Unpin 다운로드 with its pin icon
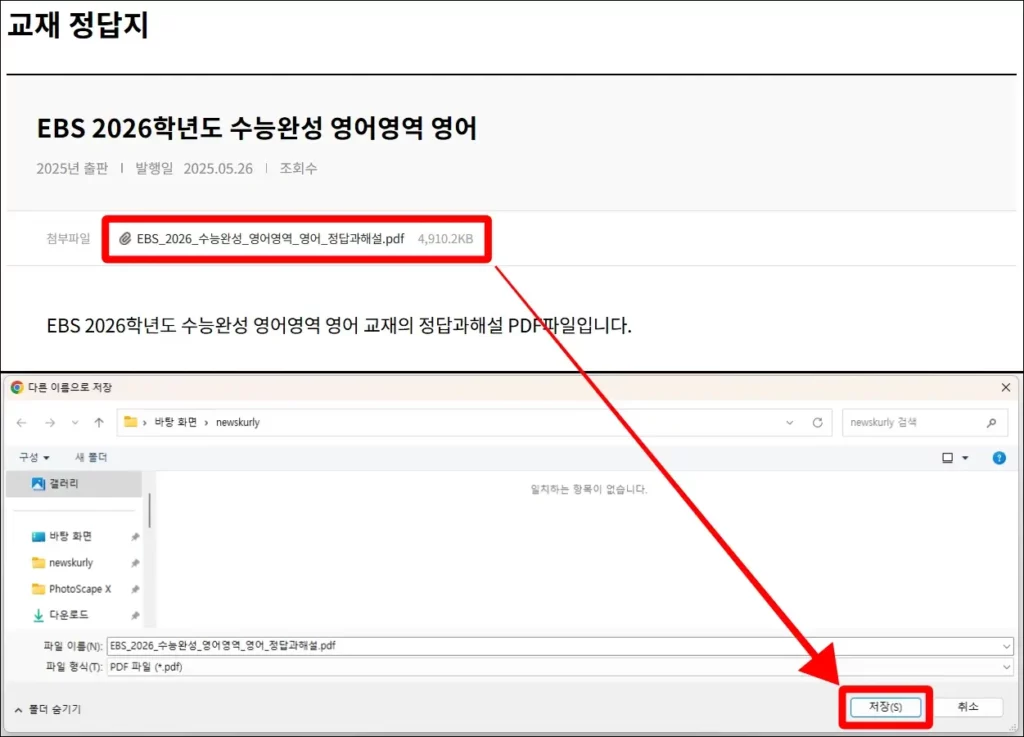 [135, 615]
